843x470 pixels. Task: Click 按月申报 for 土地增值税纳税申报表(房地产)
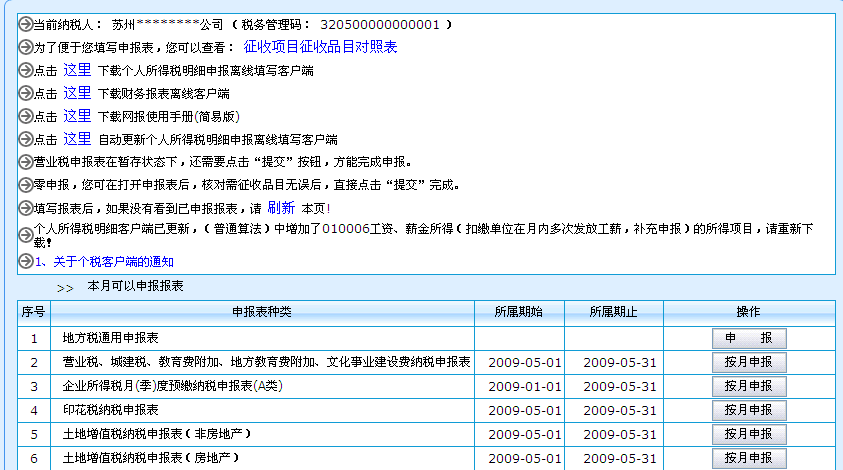[x=749, y=458]
